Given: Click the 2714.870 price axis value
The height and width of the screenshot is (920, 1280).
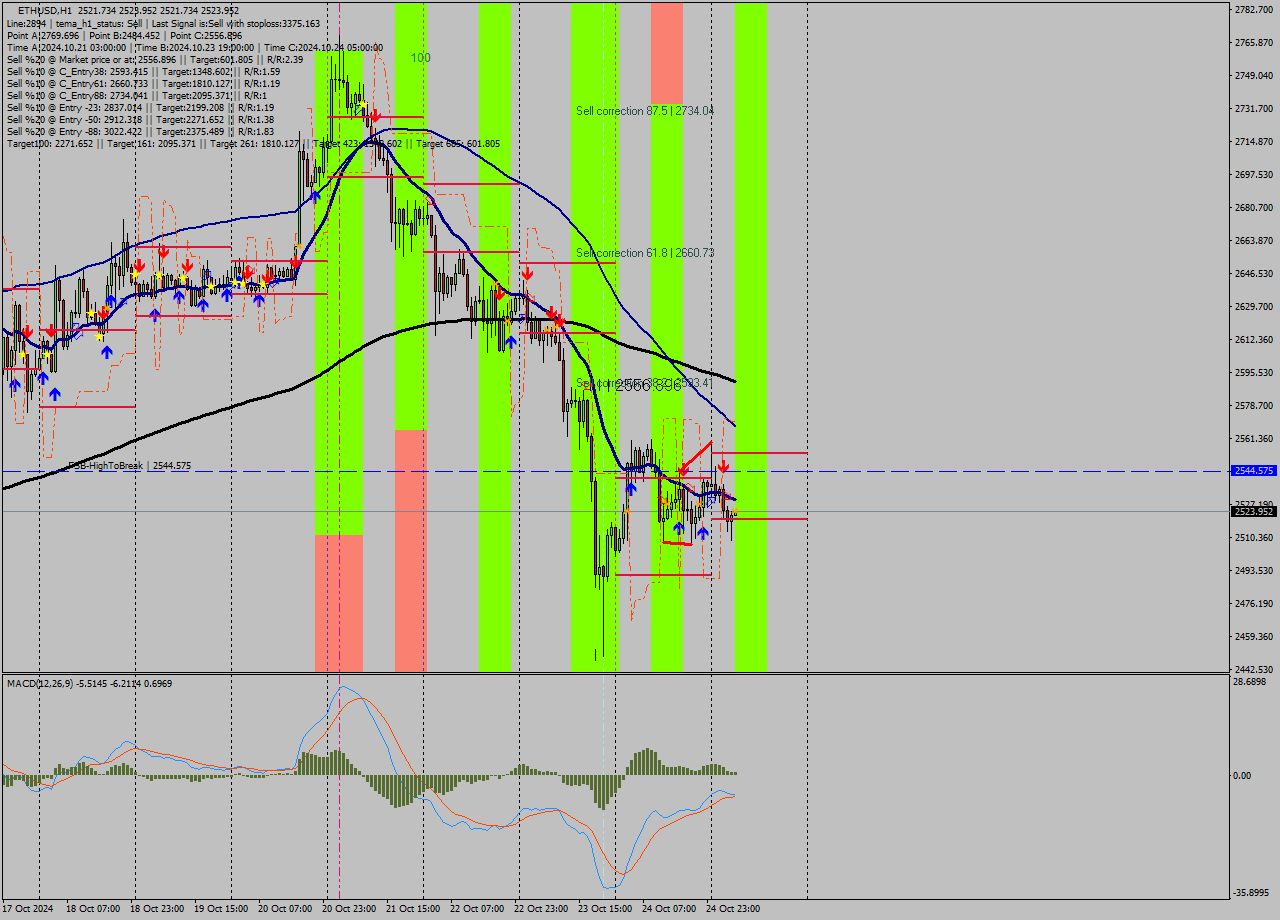Looking at the screenshot, I should pyautogui.click(x=1254, y=141).
